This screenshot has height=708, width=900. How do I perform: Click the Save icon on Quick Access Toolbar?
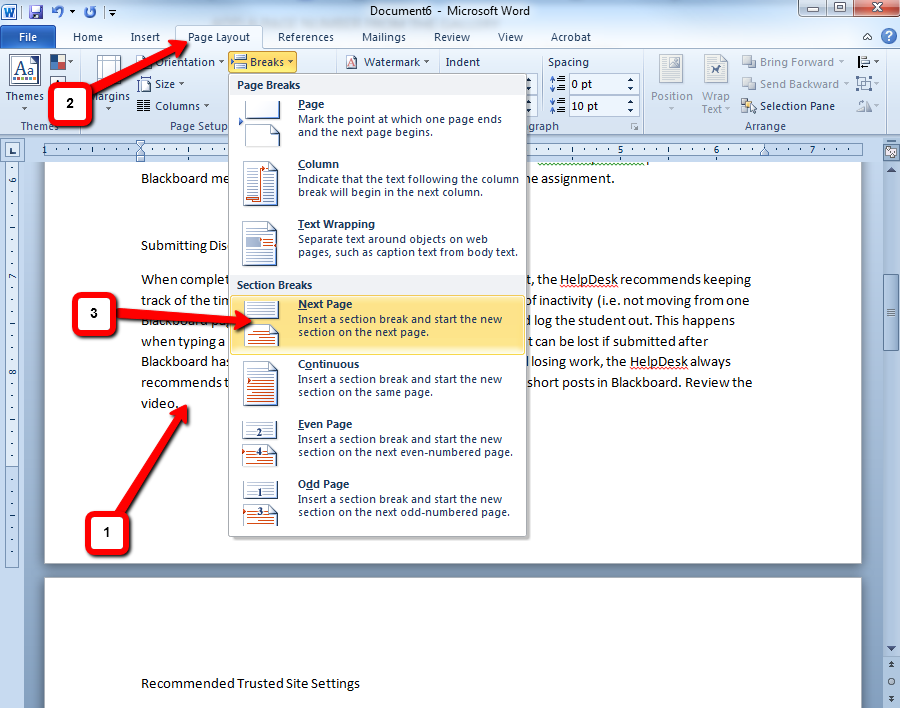(36, 10)
